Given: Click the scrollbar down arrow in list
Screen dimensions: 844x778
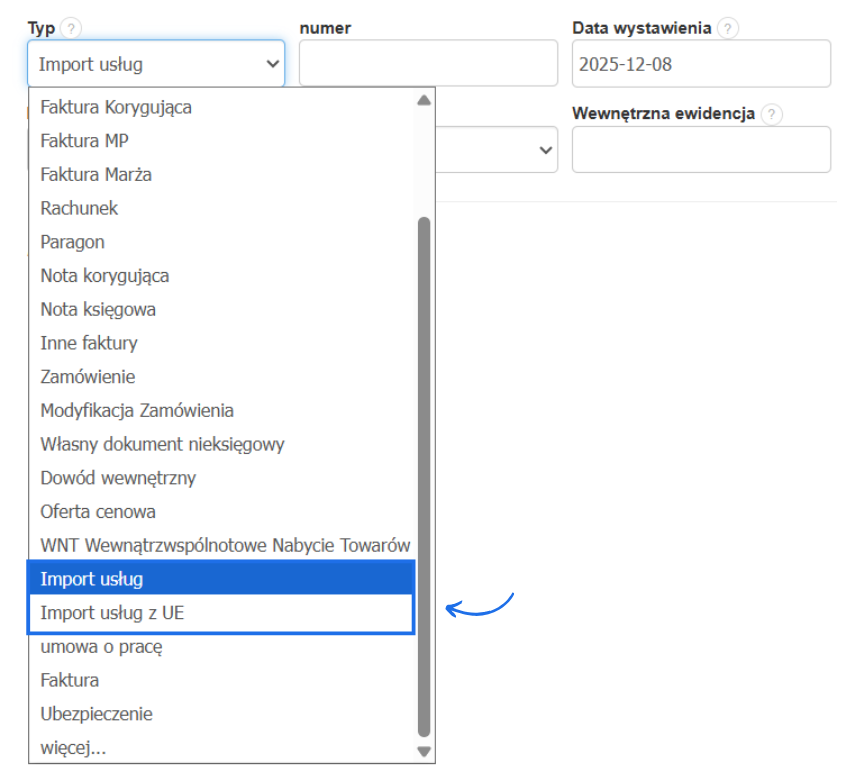Looking at the screenshot, I should coord(423,751).
